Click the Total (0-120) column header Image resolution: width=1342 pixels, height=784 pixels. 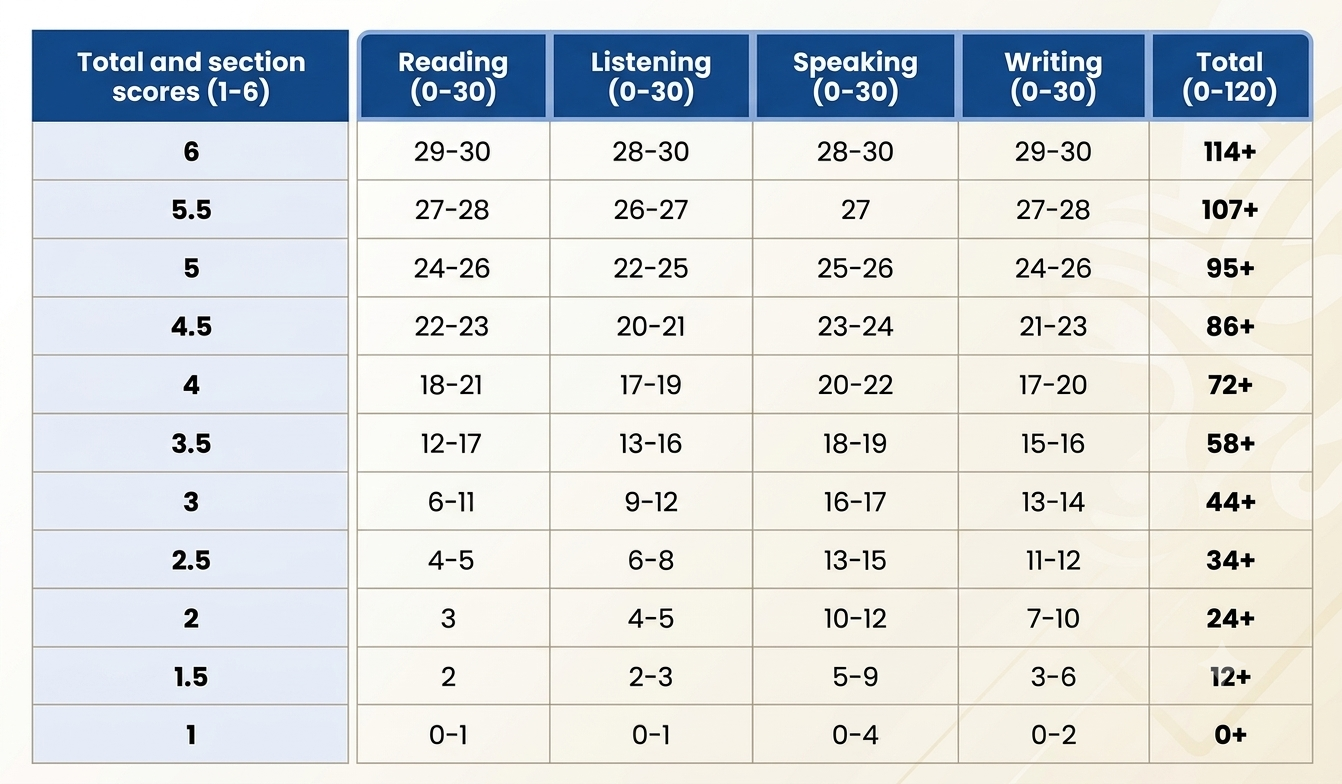(1230, 77)
